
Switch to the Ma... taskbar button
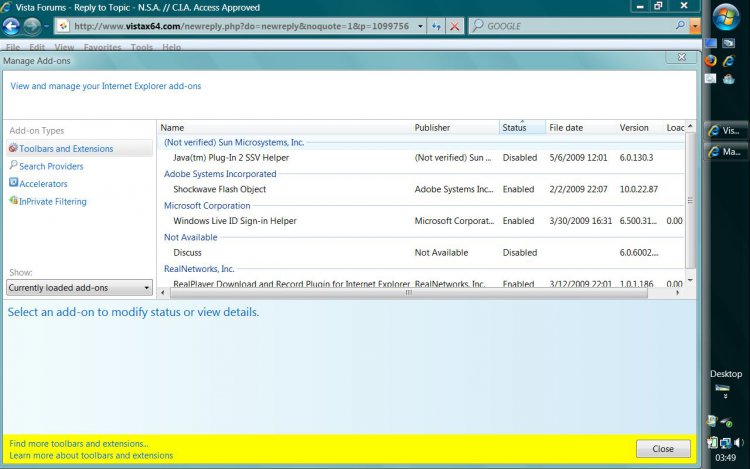726,152
